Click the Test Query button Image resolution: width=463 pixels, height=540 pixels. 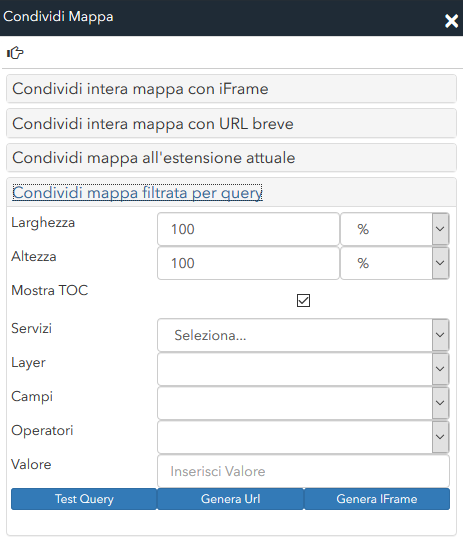[84, 499]
